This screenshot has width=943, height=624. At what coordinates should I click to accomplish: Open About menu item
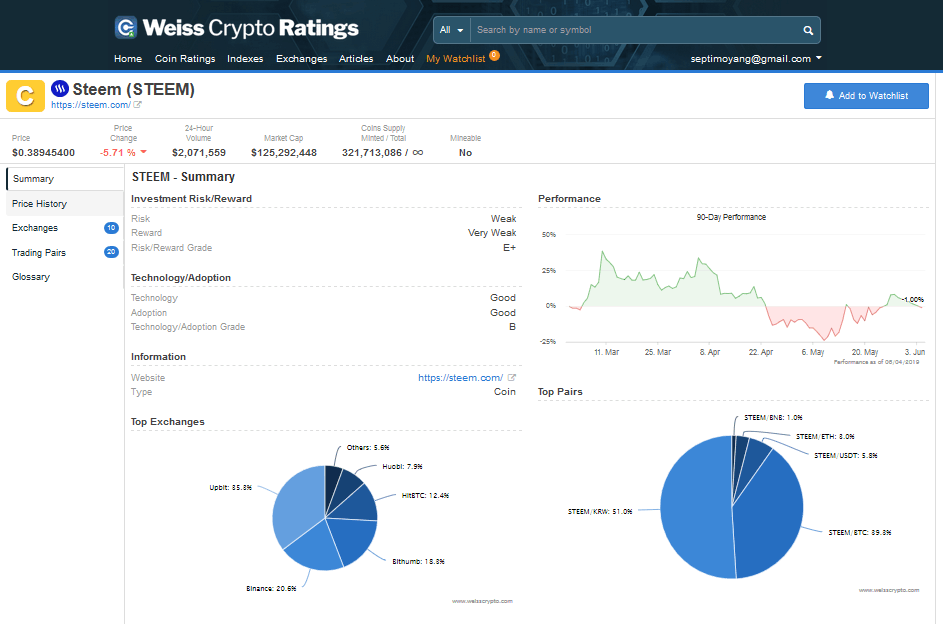pos(400,58)
